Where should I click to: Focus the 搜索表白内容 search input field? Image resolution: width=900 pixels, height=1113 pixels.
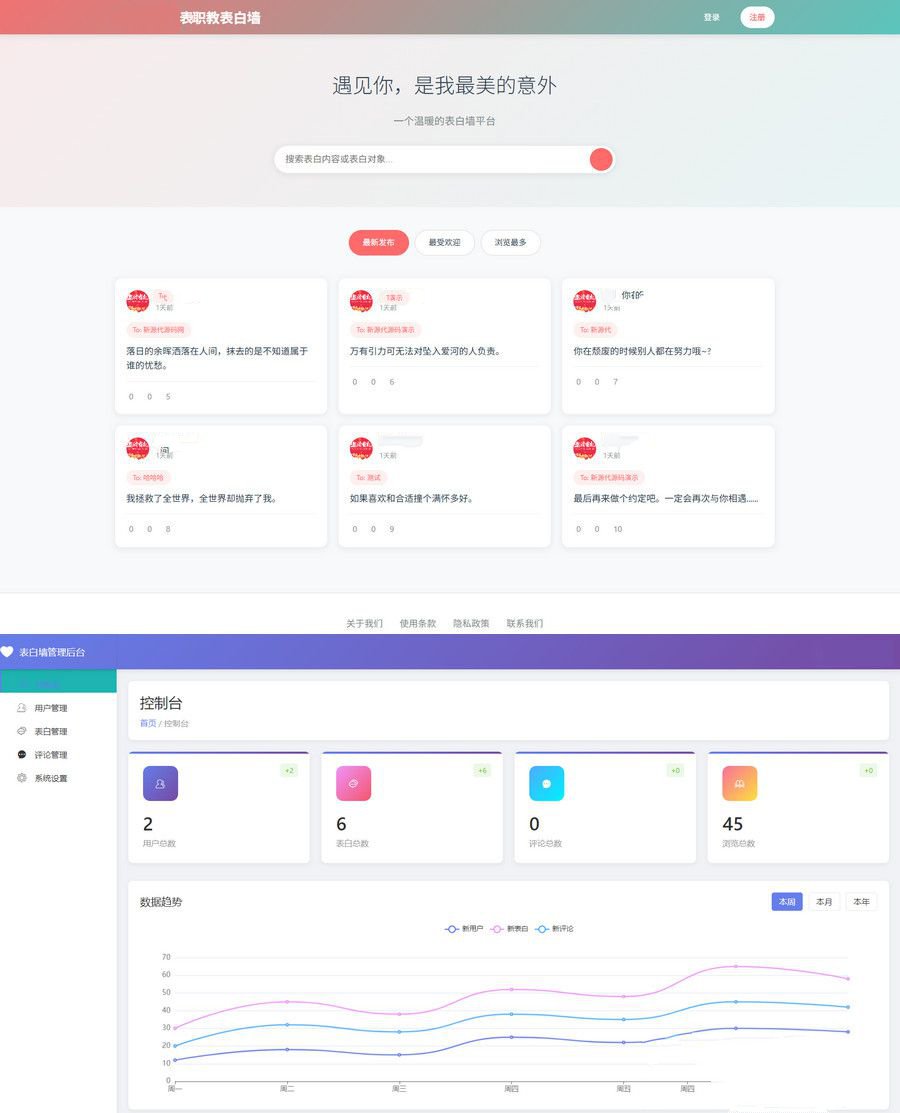pyautogui.click(x=430, y=159)
